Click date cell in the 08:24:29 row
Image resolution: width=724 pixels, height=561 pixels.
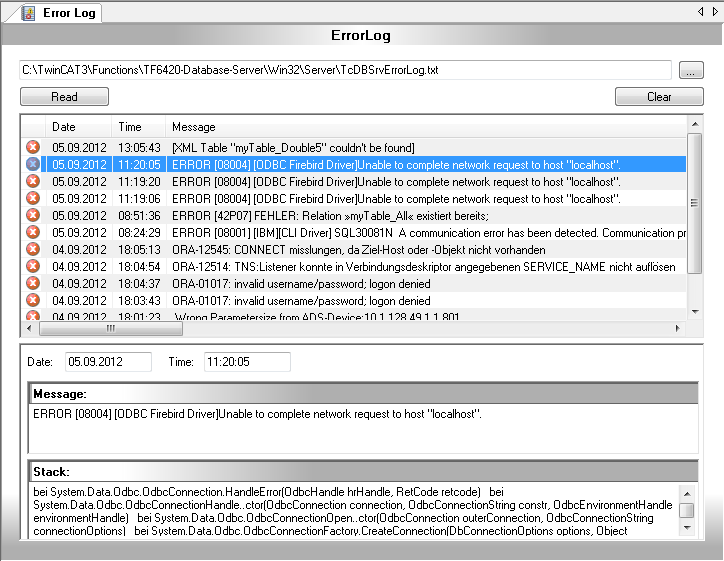pos(79,233)
